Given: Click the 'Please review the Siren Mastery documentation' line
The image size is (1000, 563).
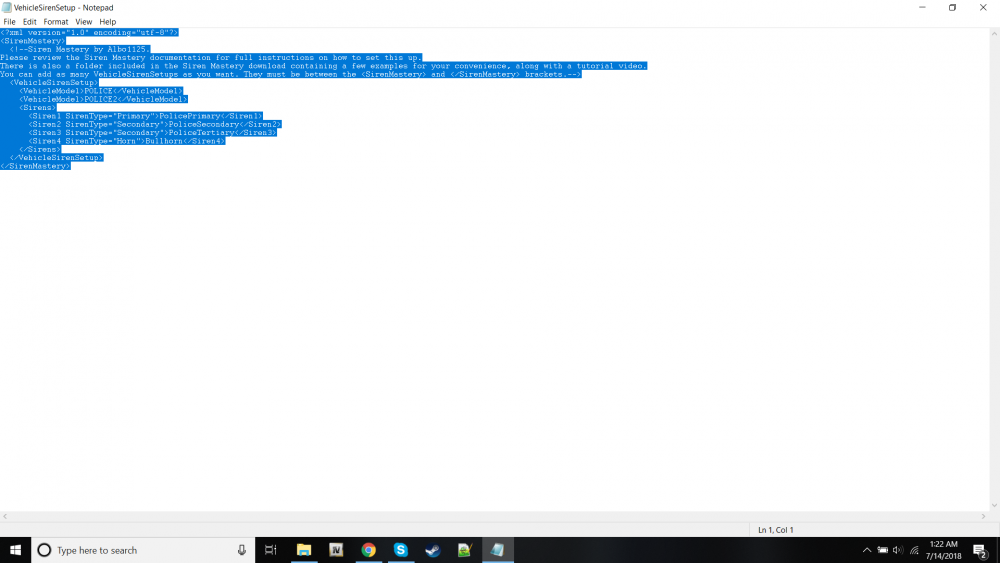Looking at the screenshot, I should point(210,57).
